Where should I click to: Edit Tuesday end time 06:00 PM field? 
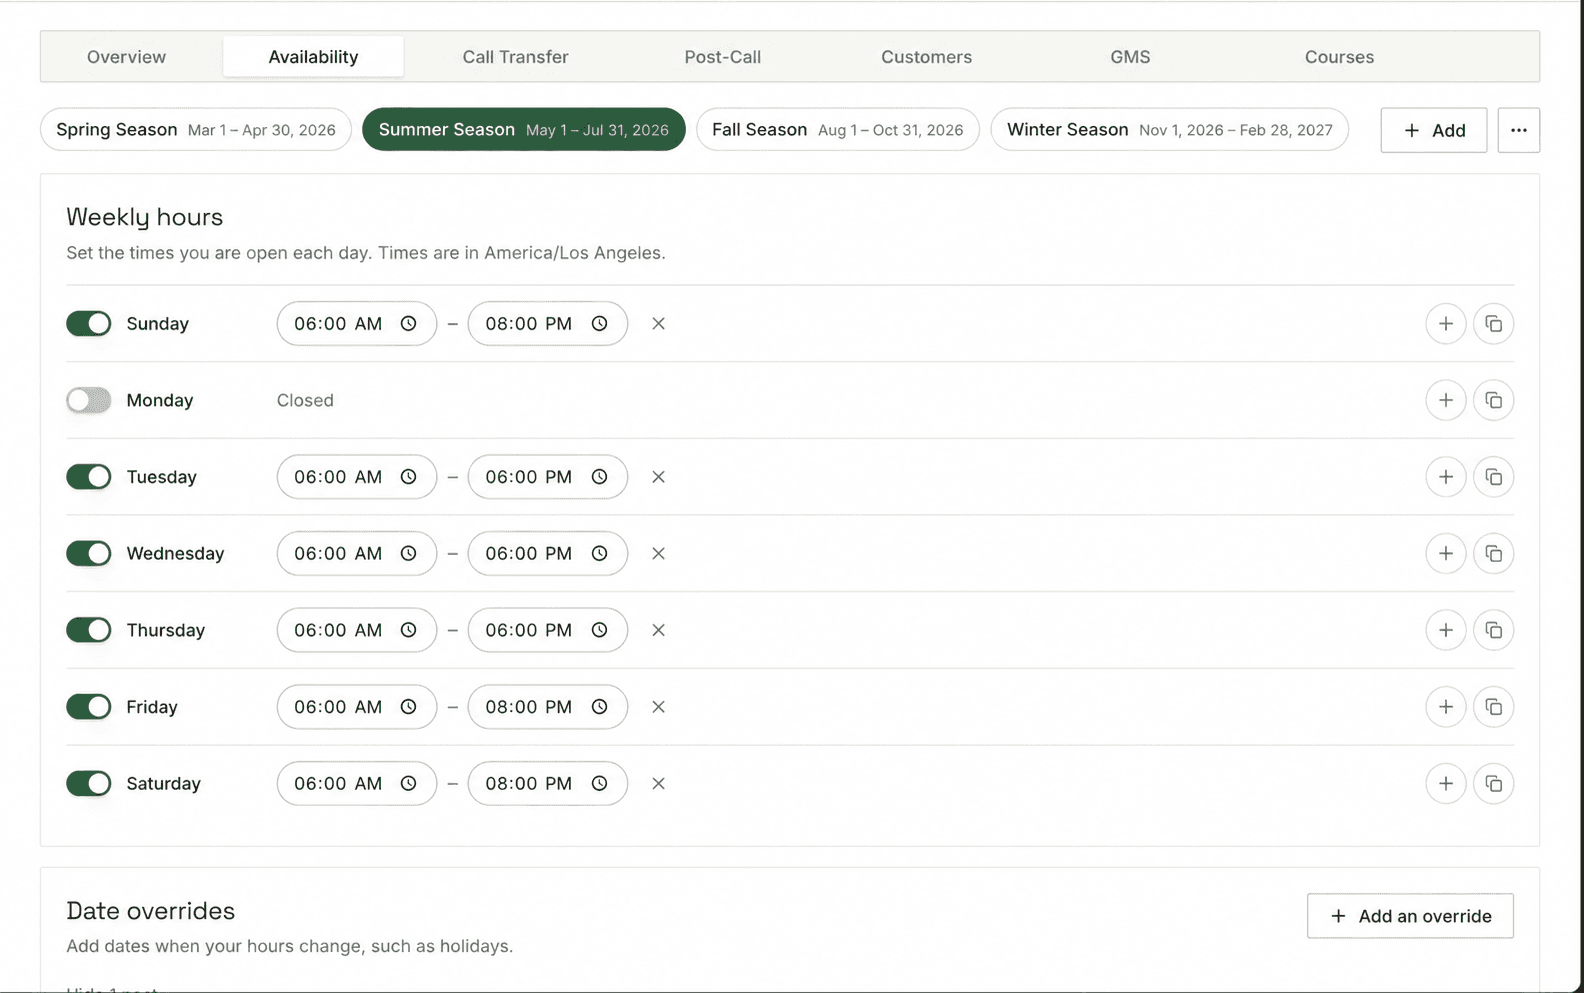click(x=548, y=477)
